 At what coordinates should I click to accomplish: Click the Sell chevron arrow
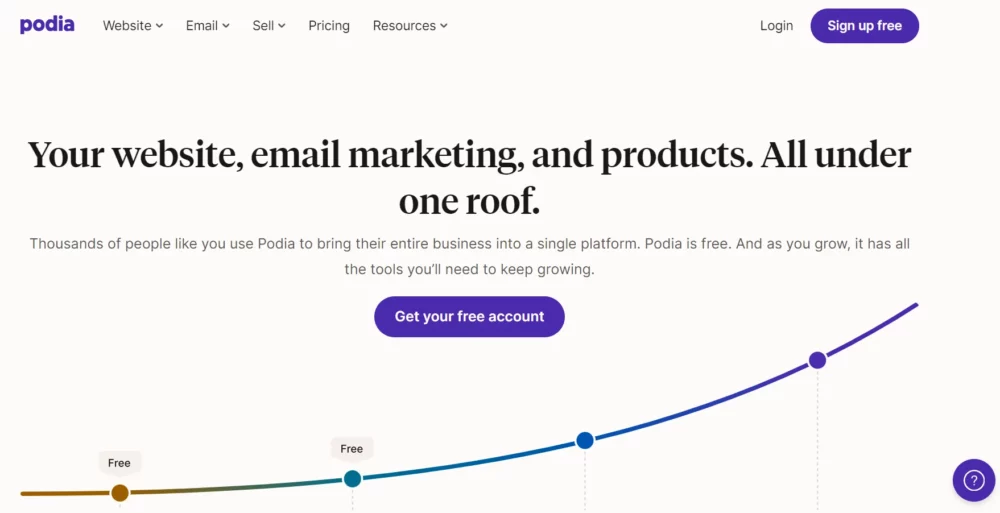[x=282, y=26]
